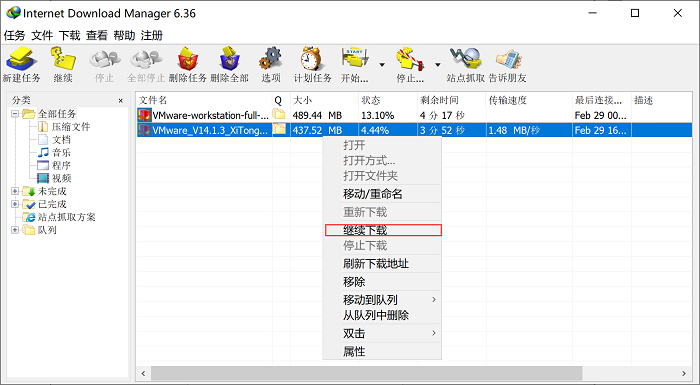
Task: Click file icon of VMware-workstation-full row
Action: click(x=144, y=115)
